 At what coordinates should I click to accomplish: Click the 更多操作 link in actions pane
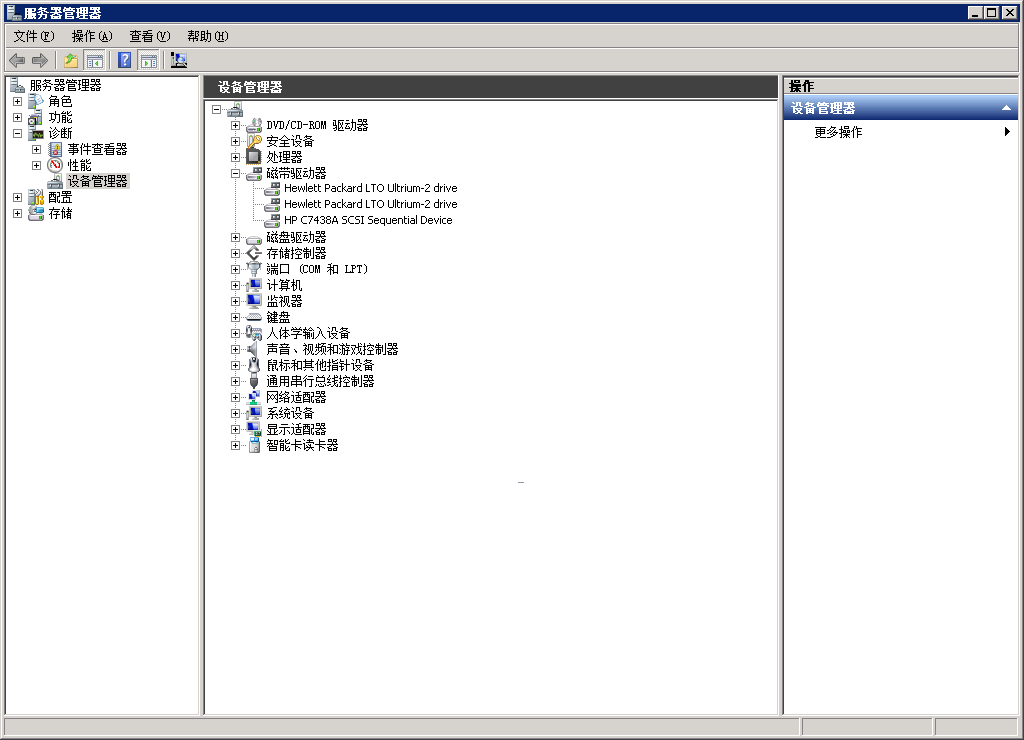pos(838,133)
